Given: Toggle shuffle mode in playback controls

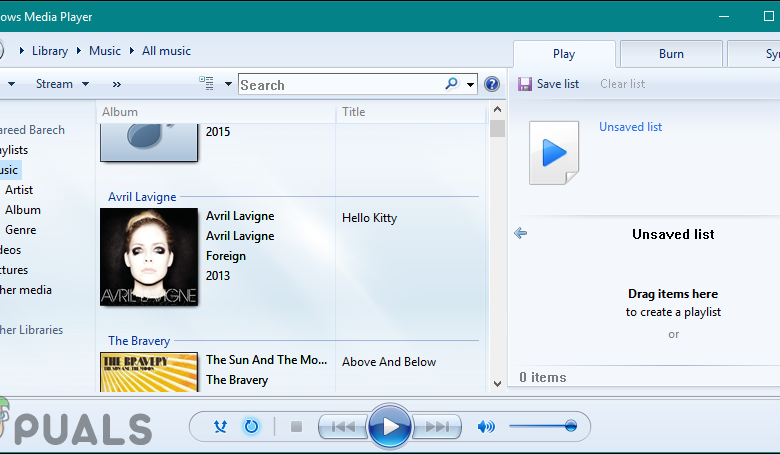Looking at the screenshot, I should tap(220, 426).
